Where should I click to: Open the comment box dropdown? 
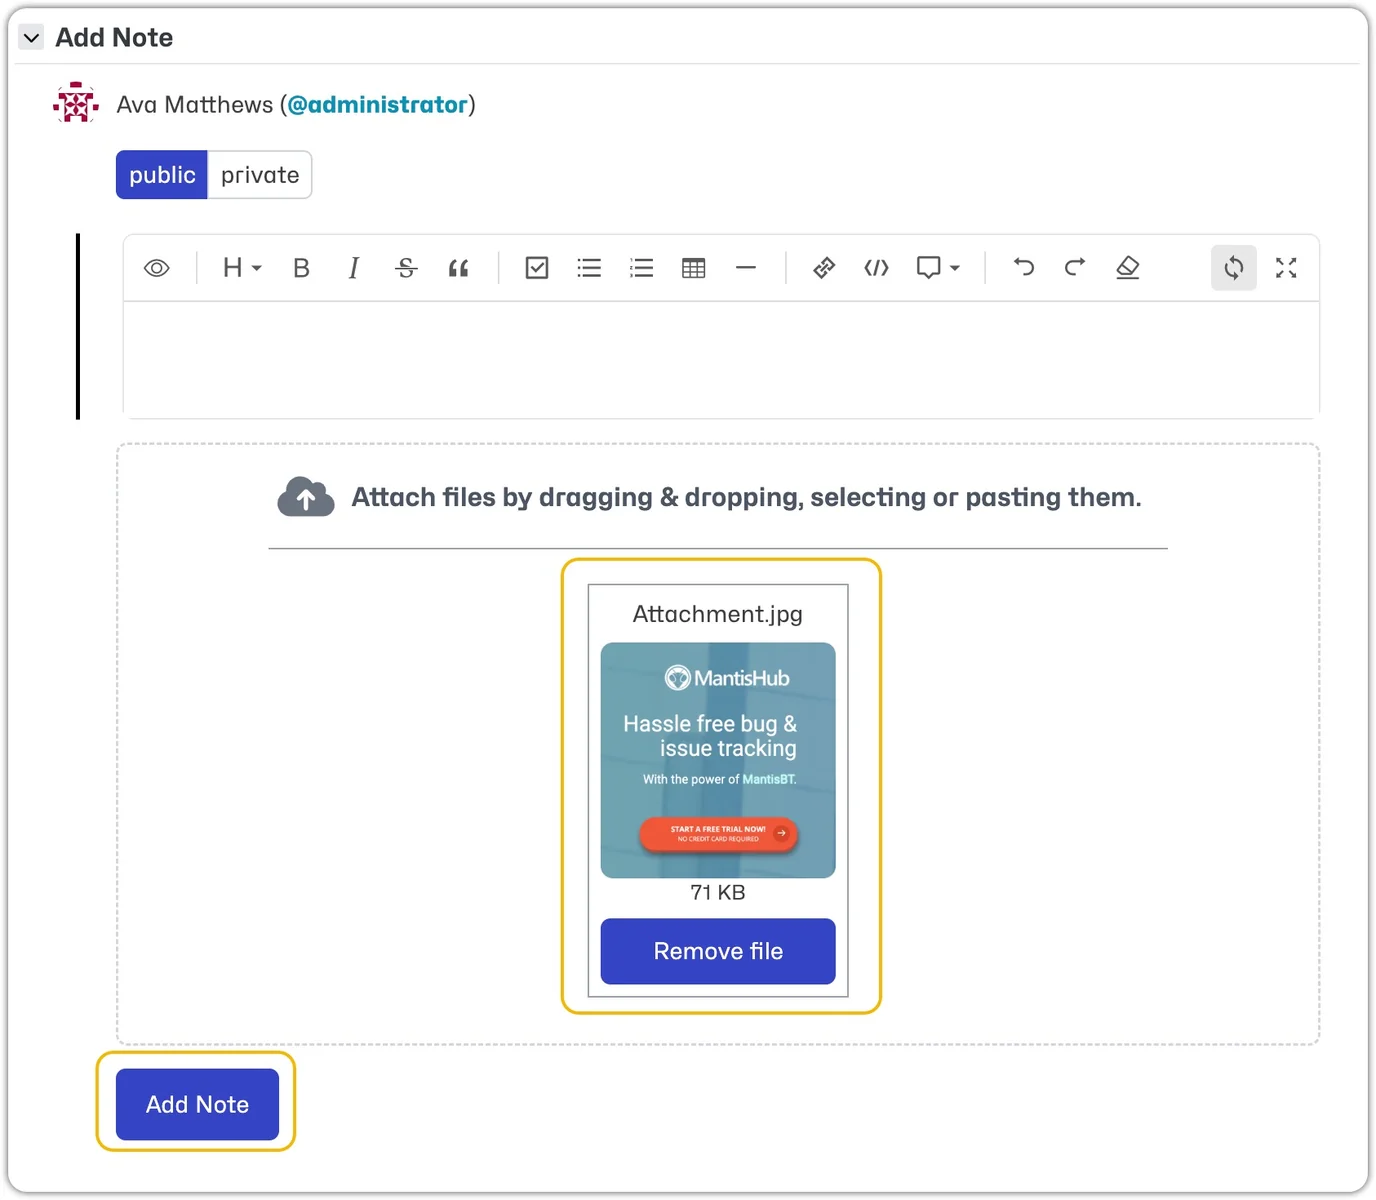938,268
